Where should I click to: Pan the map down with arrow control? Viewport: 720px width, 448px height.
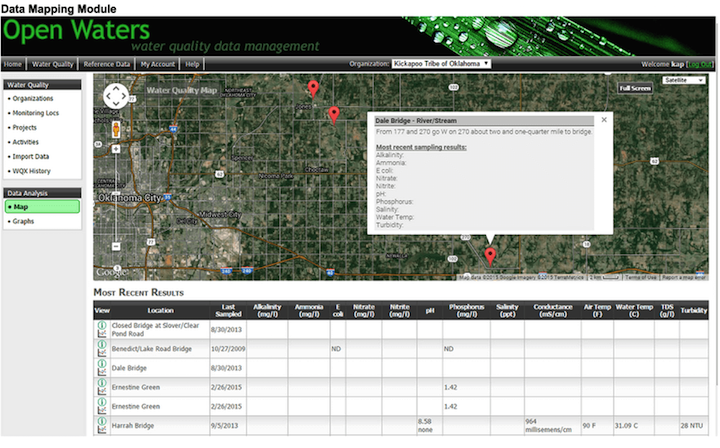(x=116, y=105)
